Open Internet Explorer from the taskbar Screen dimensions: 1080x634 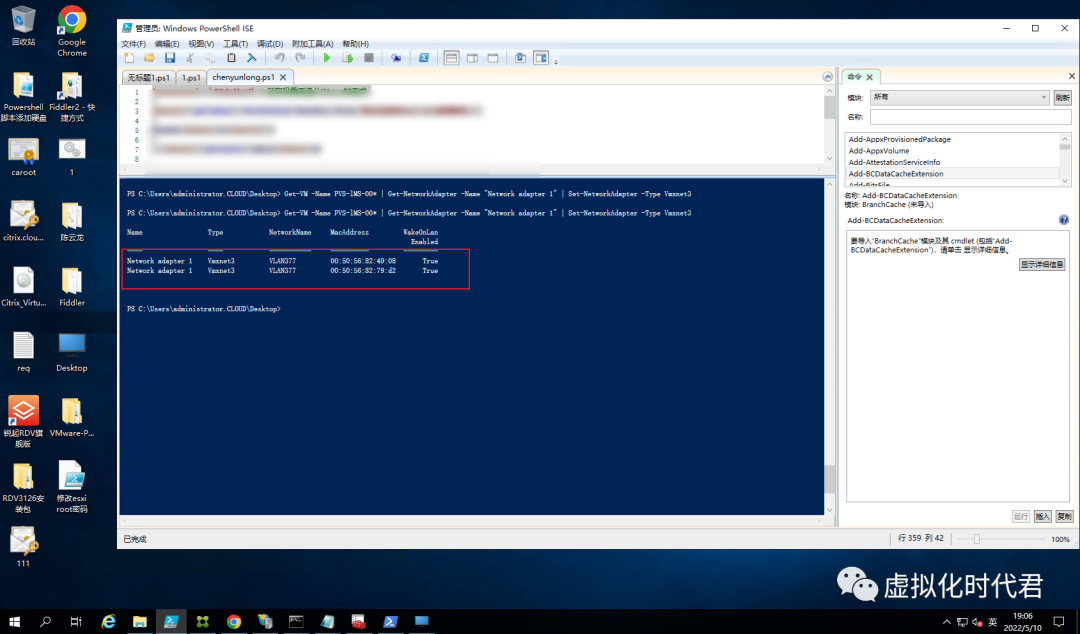point(109,622)
